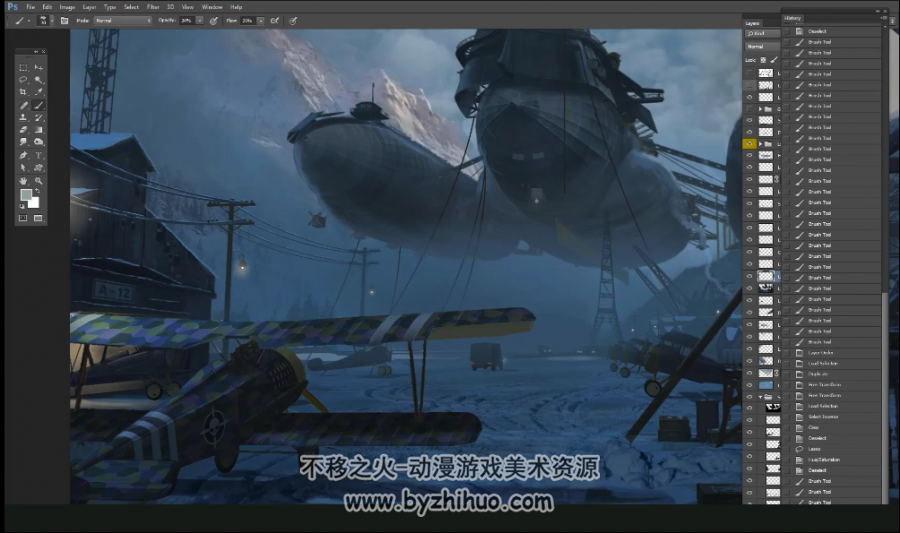This screenshot has height=533, width=900.
Task: Click the foreground color swatch
Action: pyautogui.click(x=26, y=195)
